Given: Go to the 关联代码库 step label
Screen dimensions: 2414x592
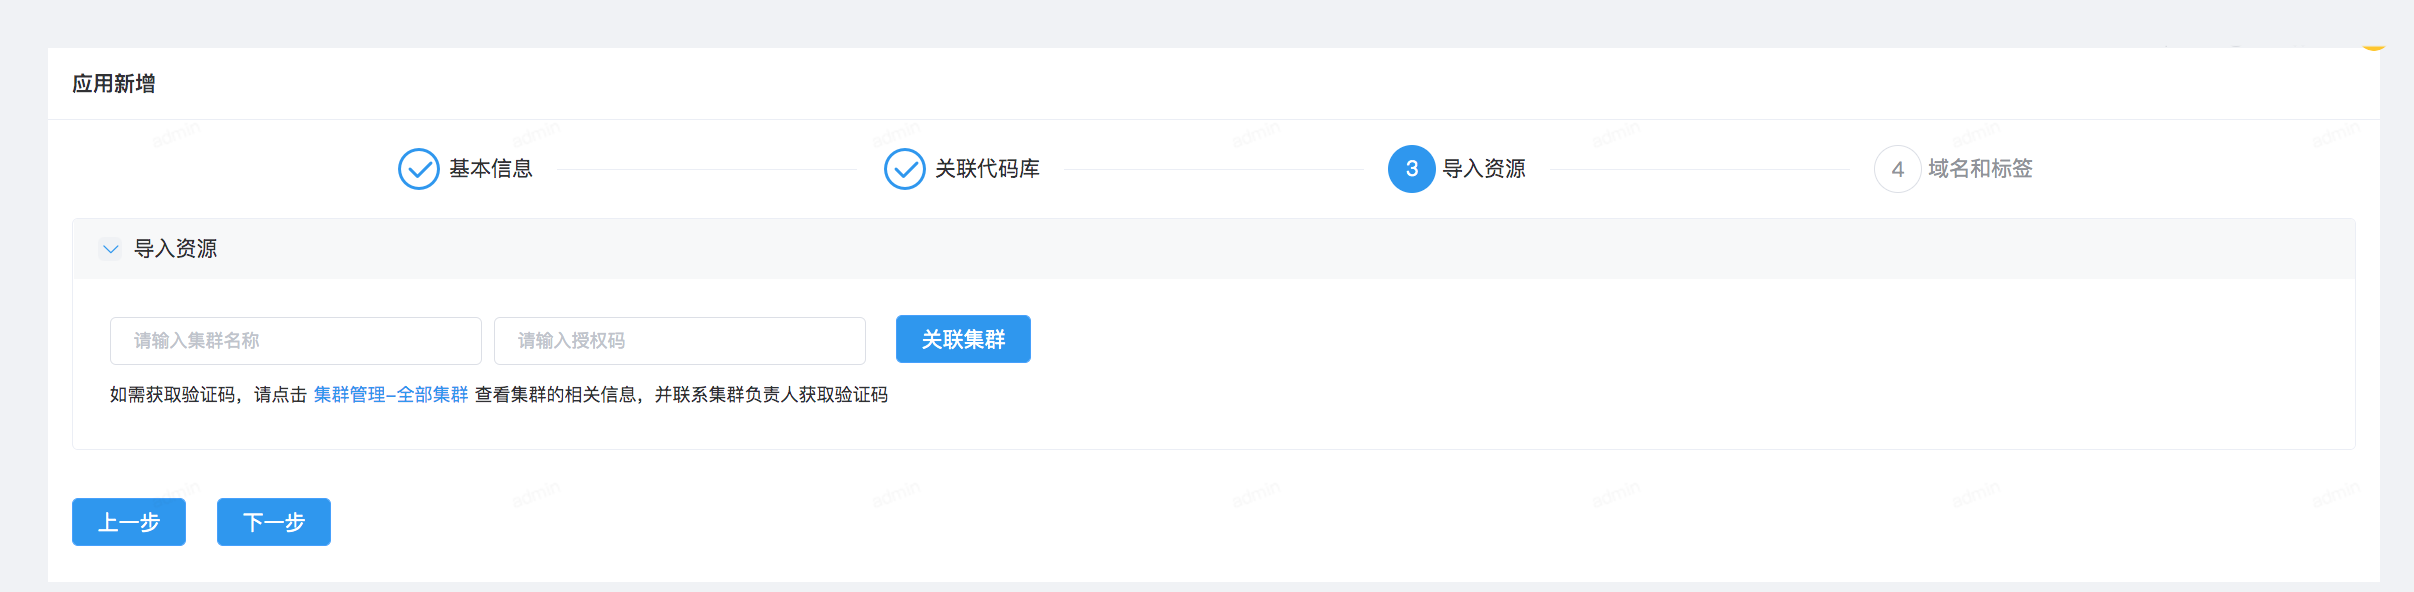Looking at the screenshot, I should 987,169.
